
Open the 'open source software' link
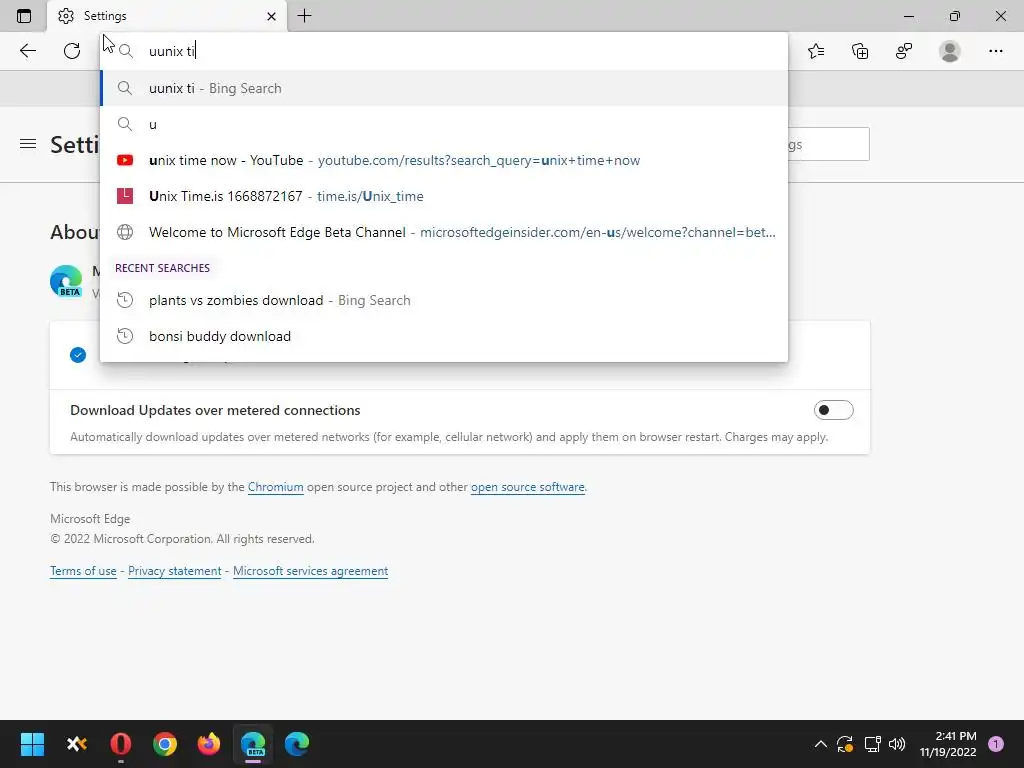pyautogui.click(x=528, y=487)
